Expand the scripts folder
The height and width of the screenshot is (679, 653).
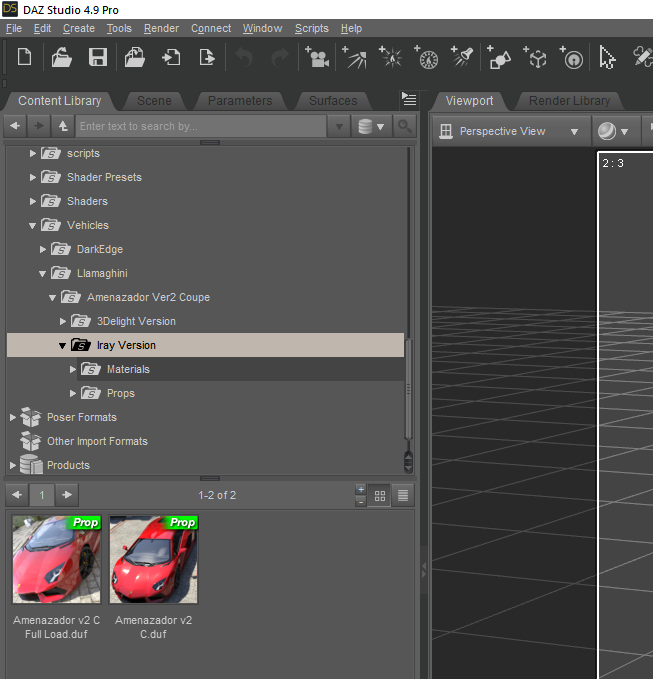(32, 153)
